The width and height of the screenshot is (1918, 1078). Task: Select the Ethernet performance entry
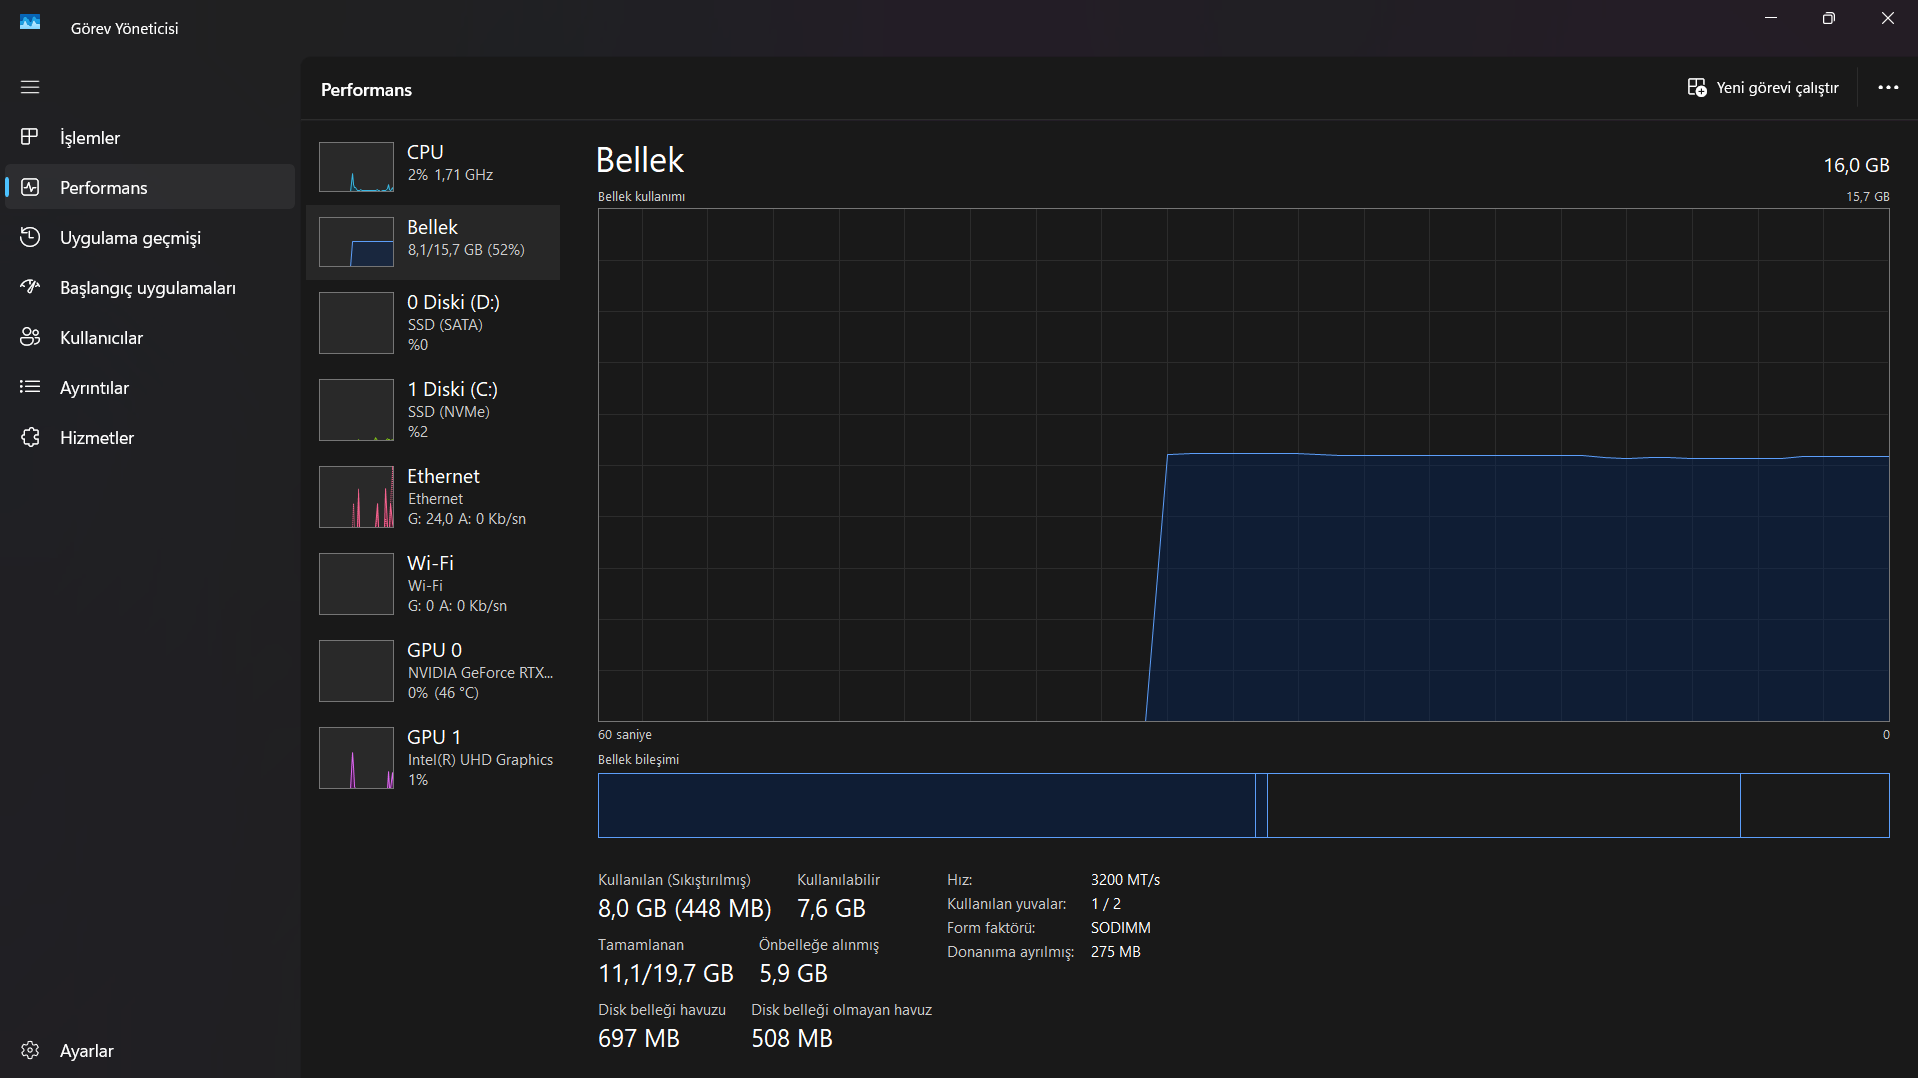pos(433,497)
